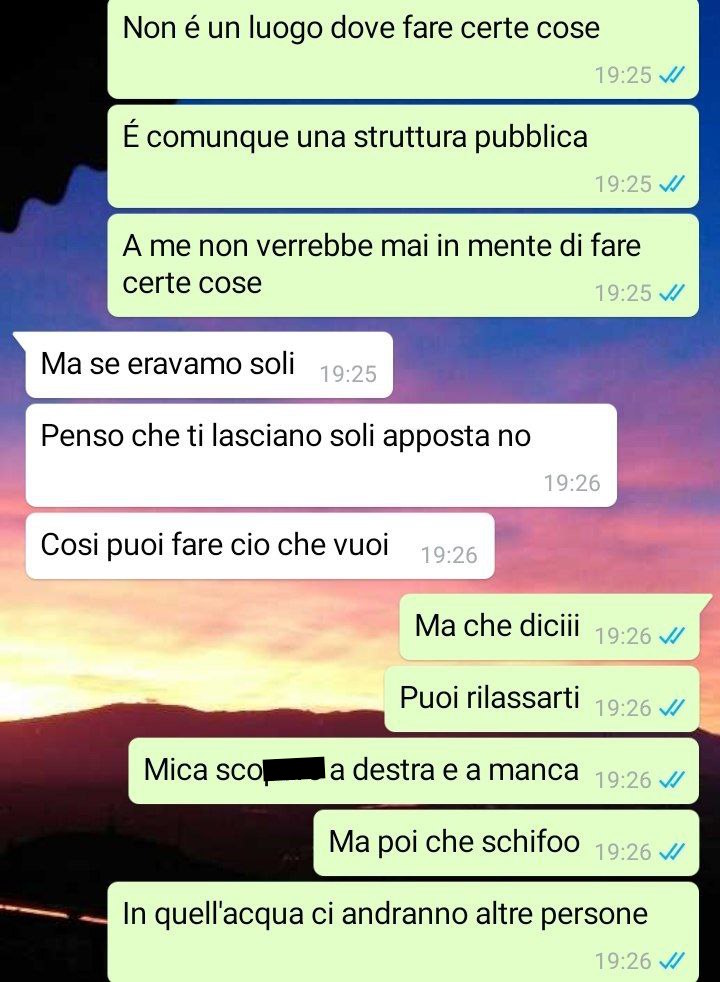This screenshot has height=982, width=720.
Task: Select the message 'Ma se eravamo soli'
Action: (209, 364)
